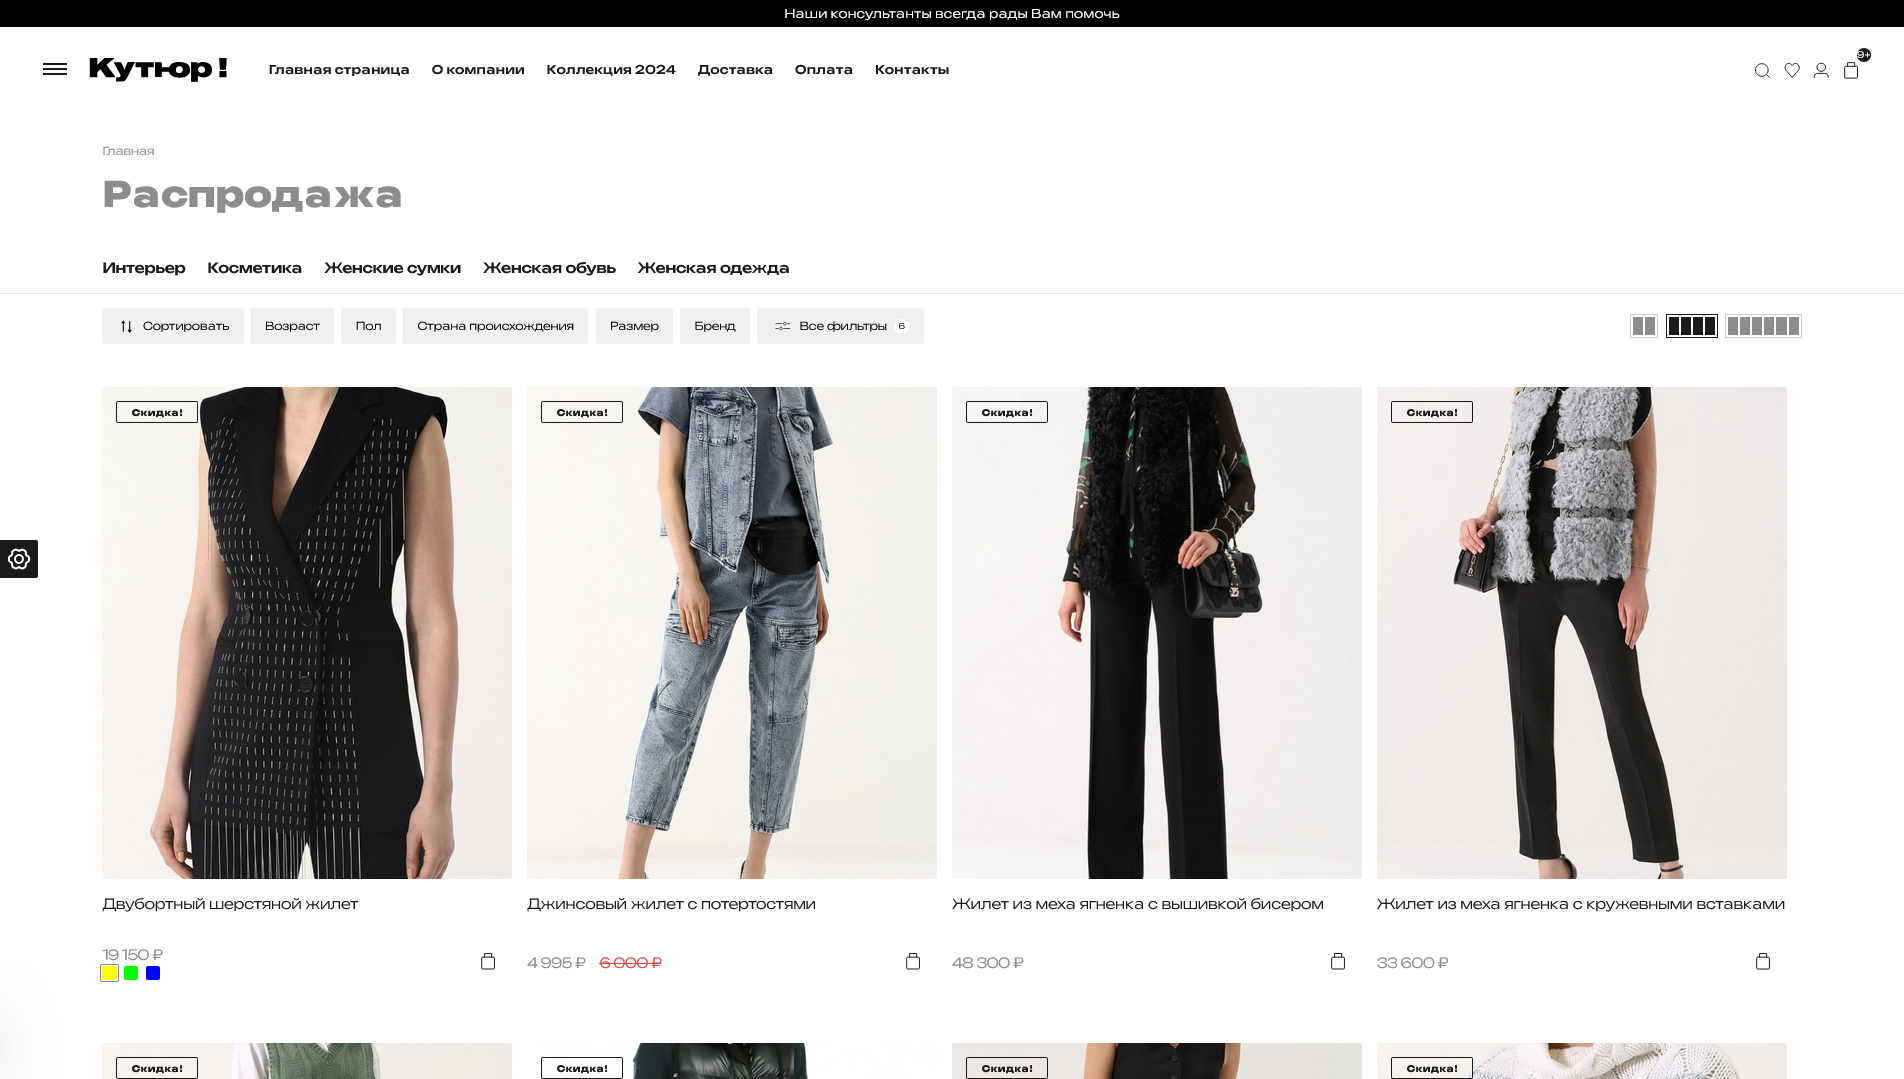Open Все фильтры panel

(x=840, y=326)
